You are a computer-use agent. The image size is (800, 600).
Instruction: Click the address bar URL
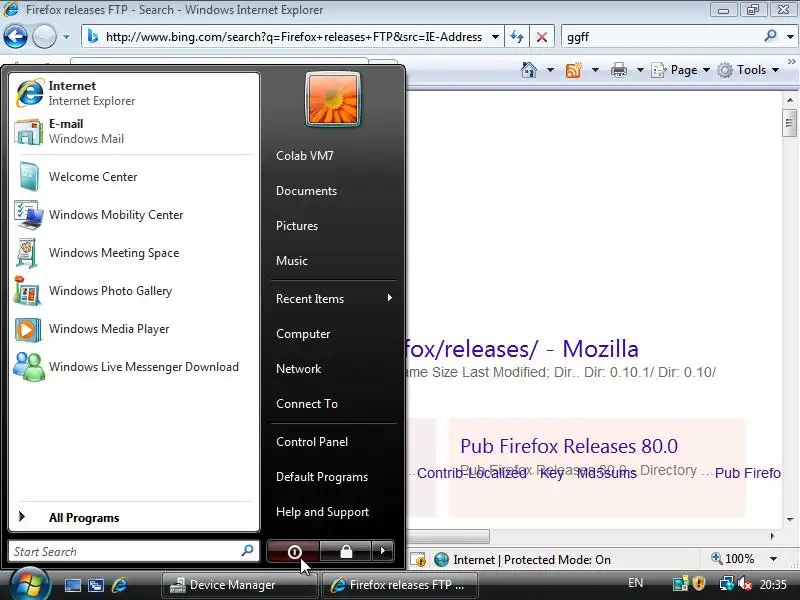(x=293, y=37)
